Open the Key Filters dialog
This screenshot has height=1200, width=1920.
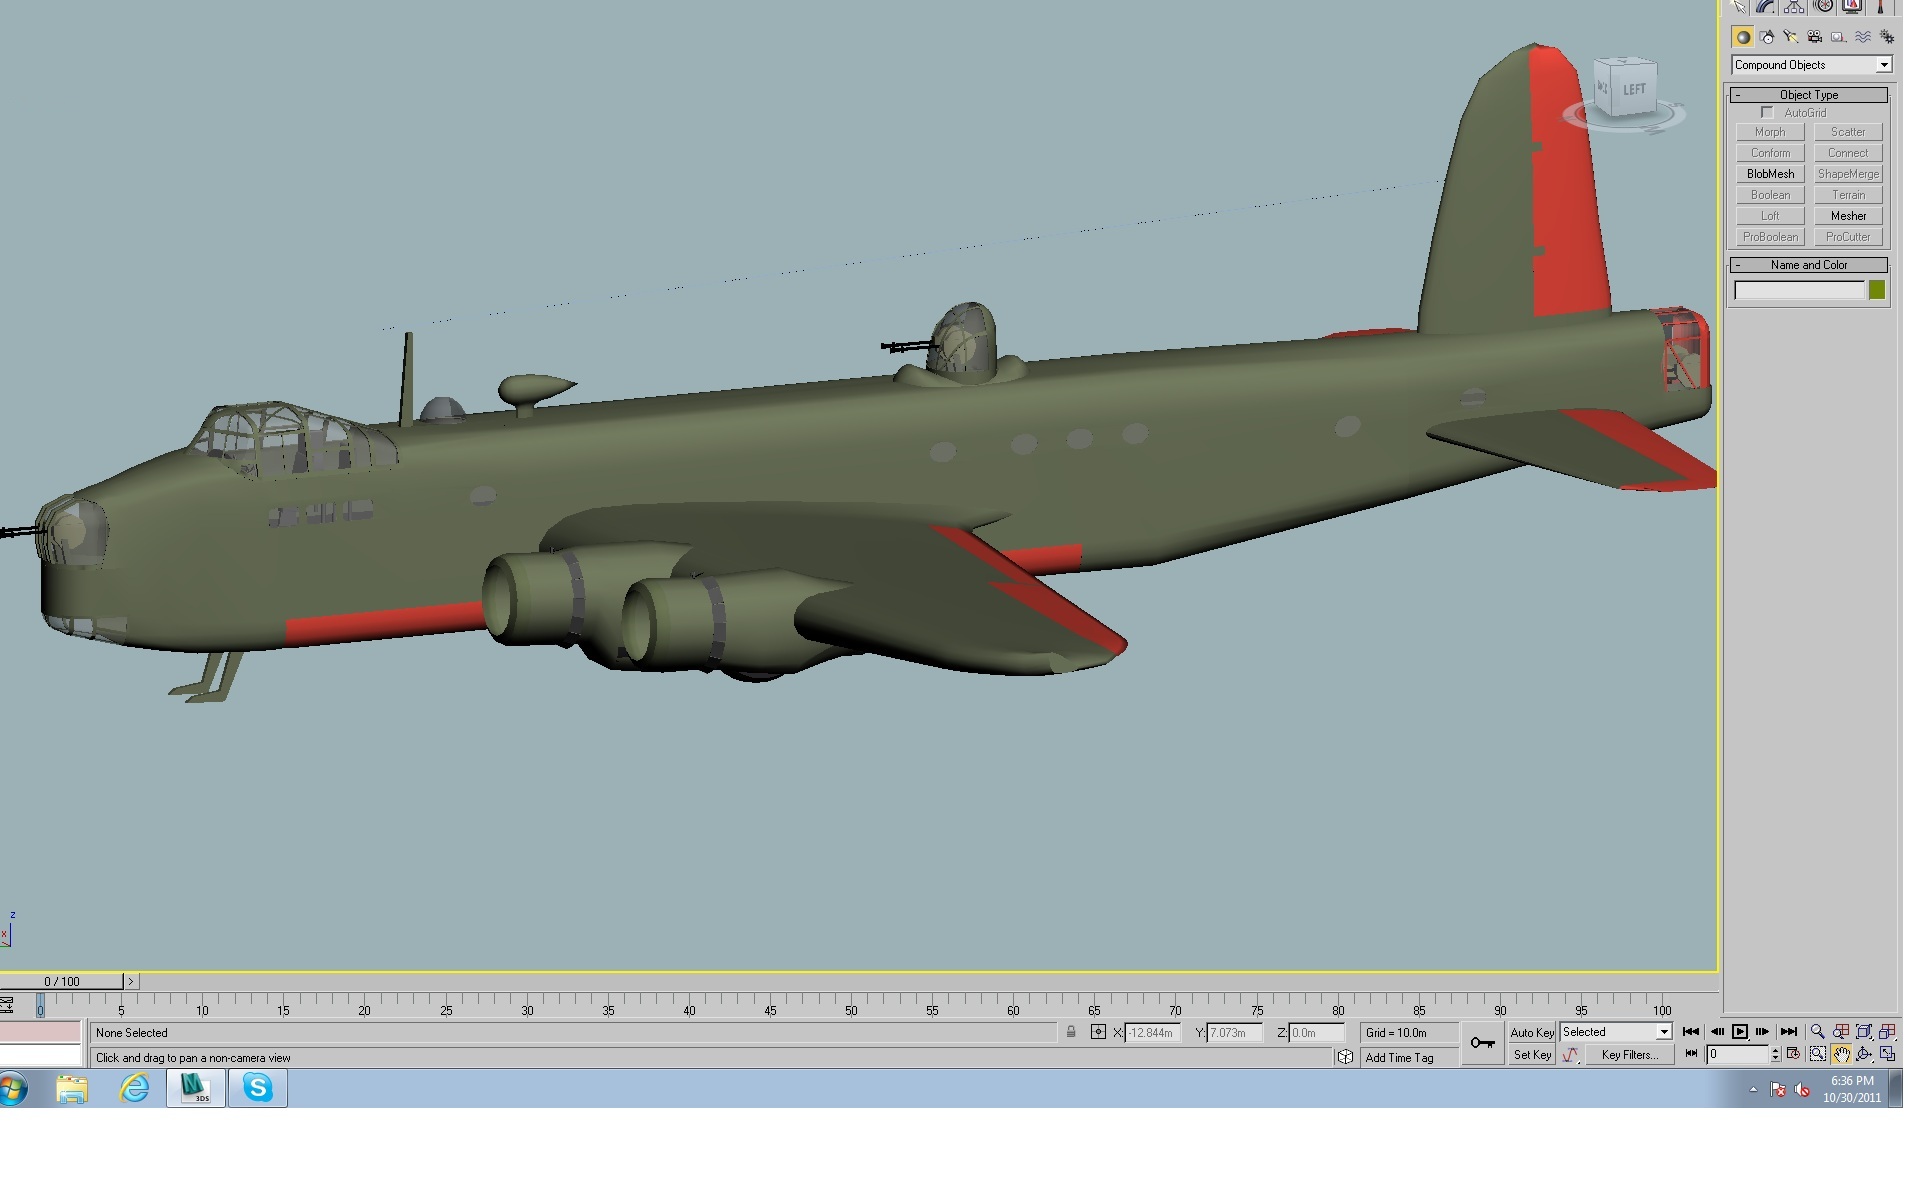pos(1630,1055)
